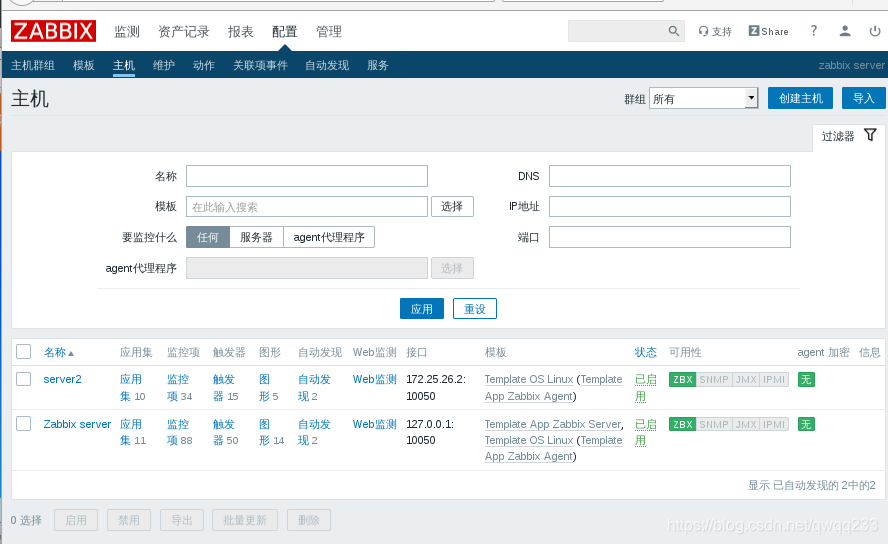This screenshot has width=888, height=544.
Task: Go to 主机 submenu
Action: point(124,65)
